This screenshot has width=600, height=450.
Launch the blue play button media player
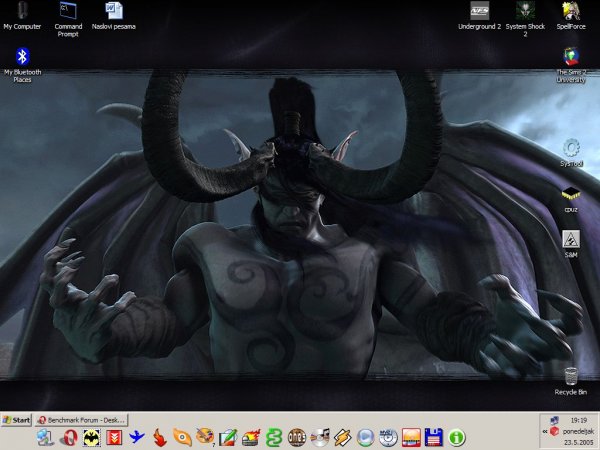[365, 437]
